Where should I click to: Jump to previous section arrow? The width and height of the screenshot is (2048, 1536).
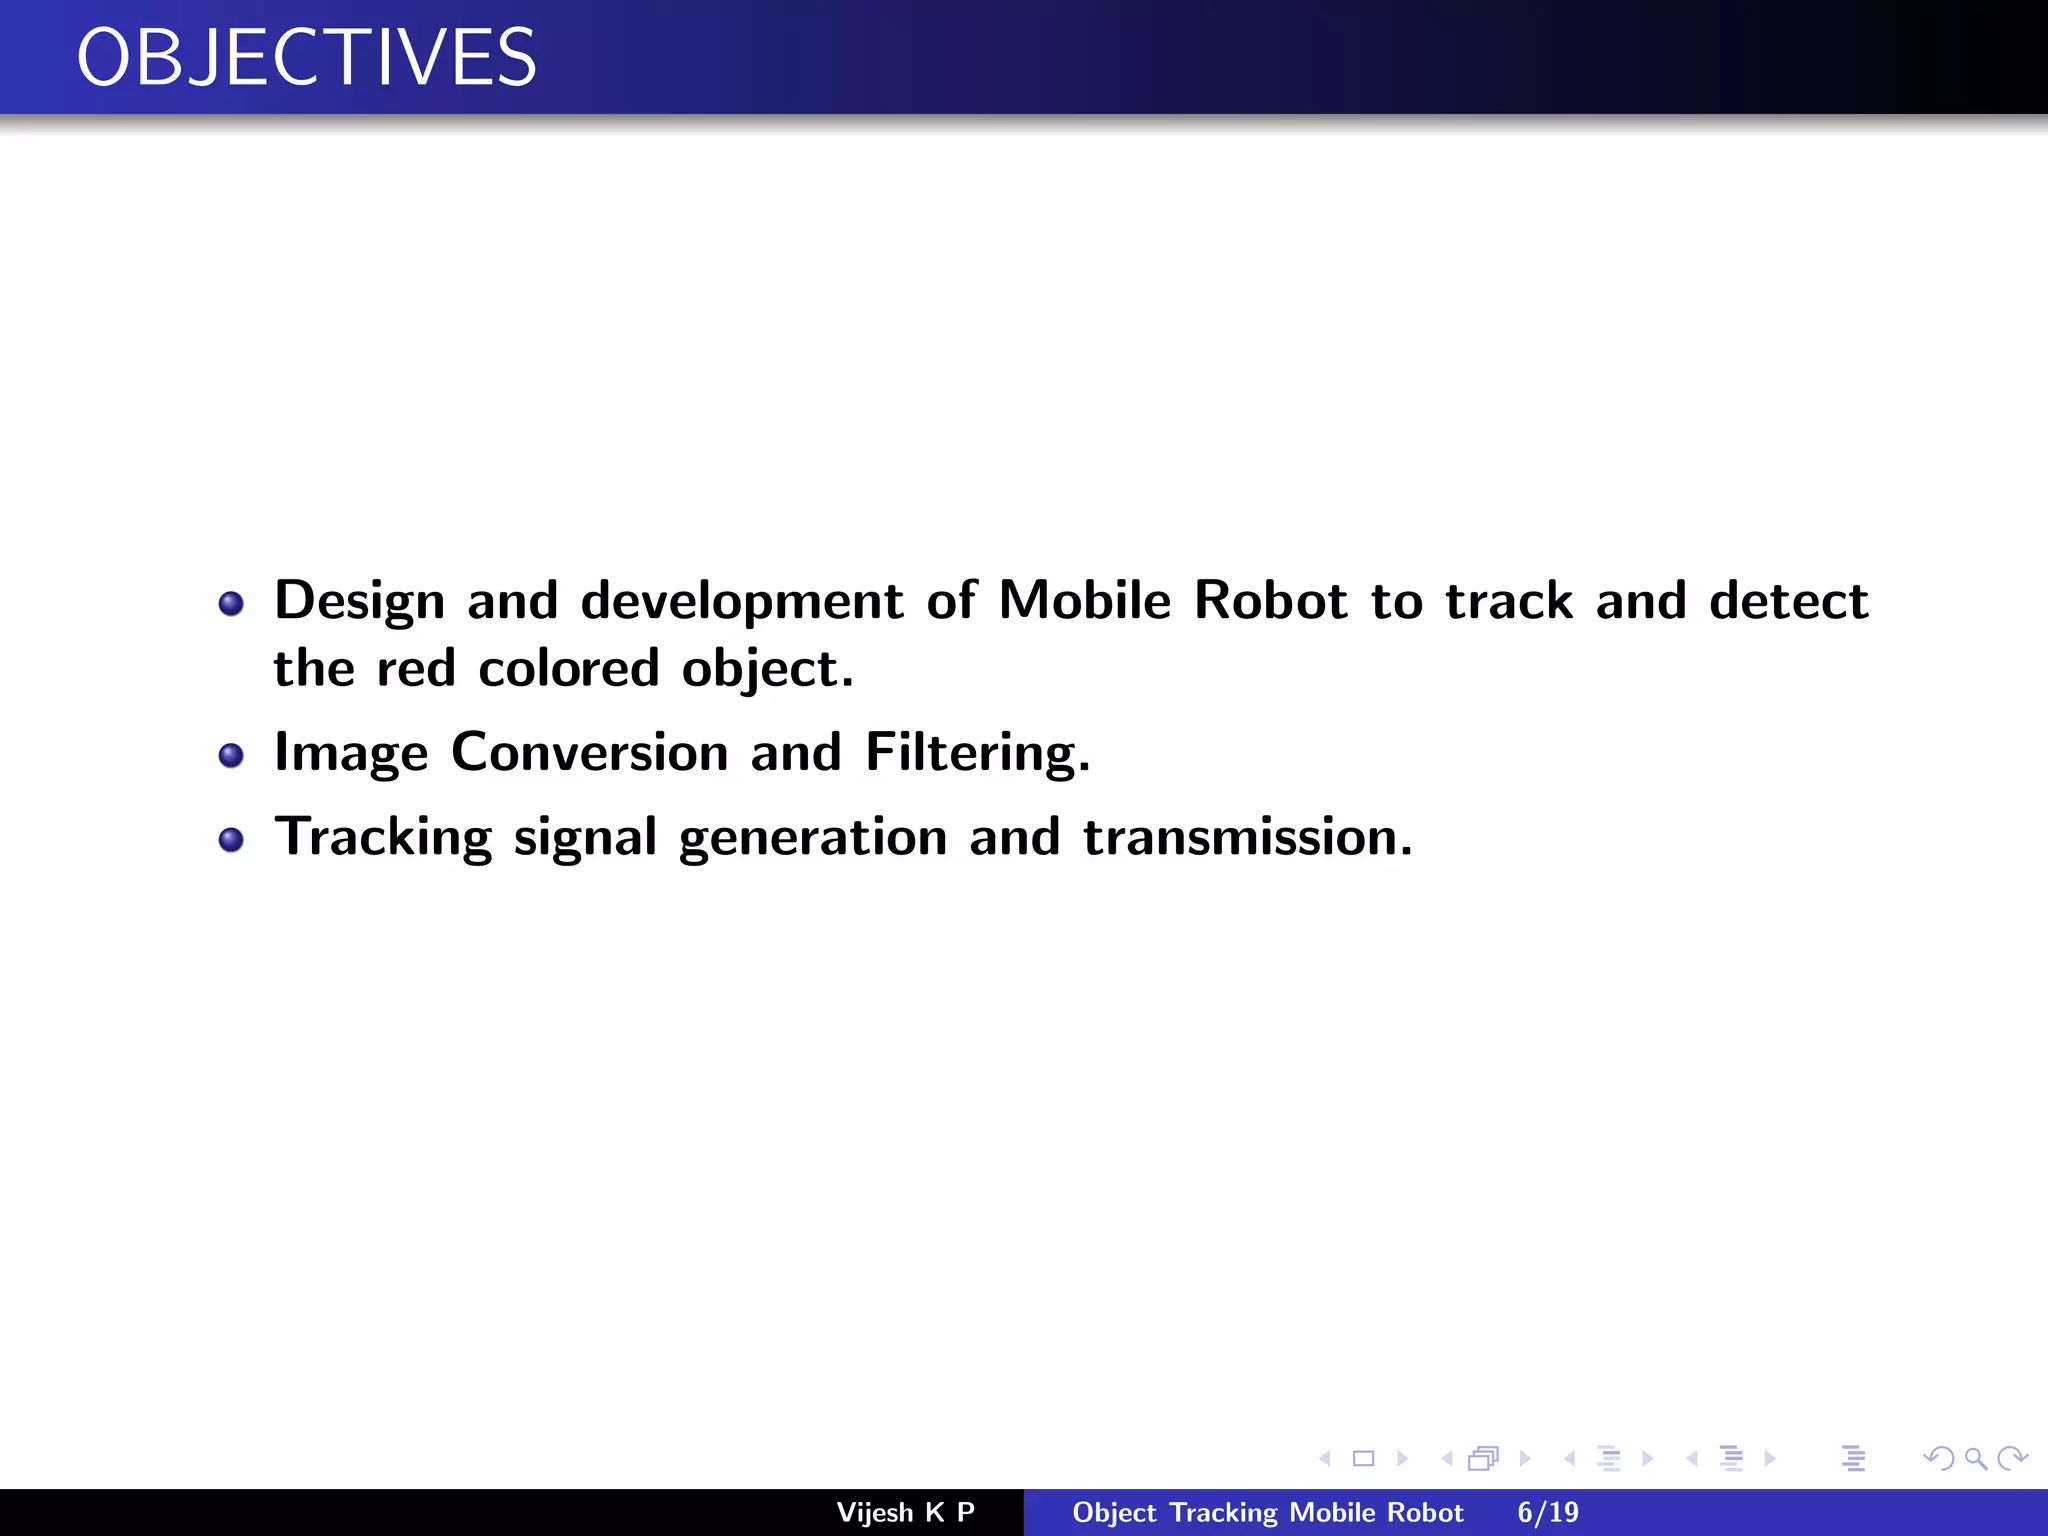click(x=1692, y=1459)
